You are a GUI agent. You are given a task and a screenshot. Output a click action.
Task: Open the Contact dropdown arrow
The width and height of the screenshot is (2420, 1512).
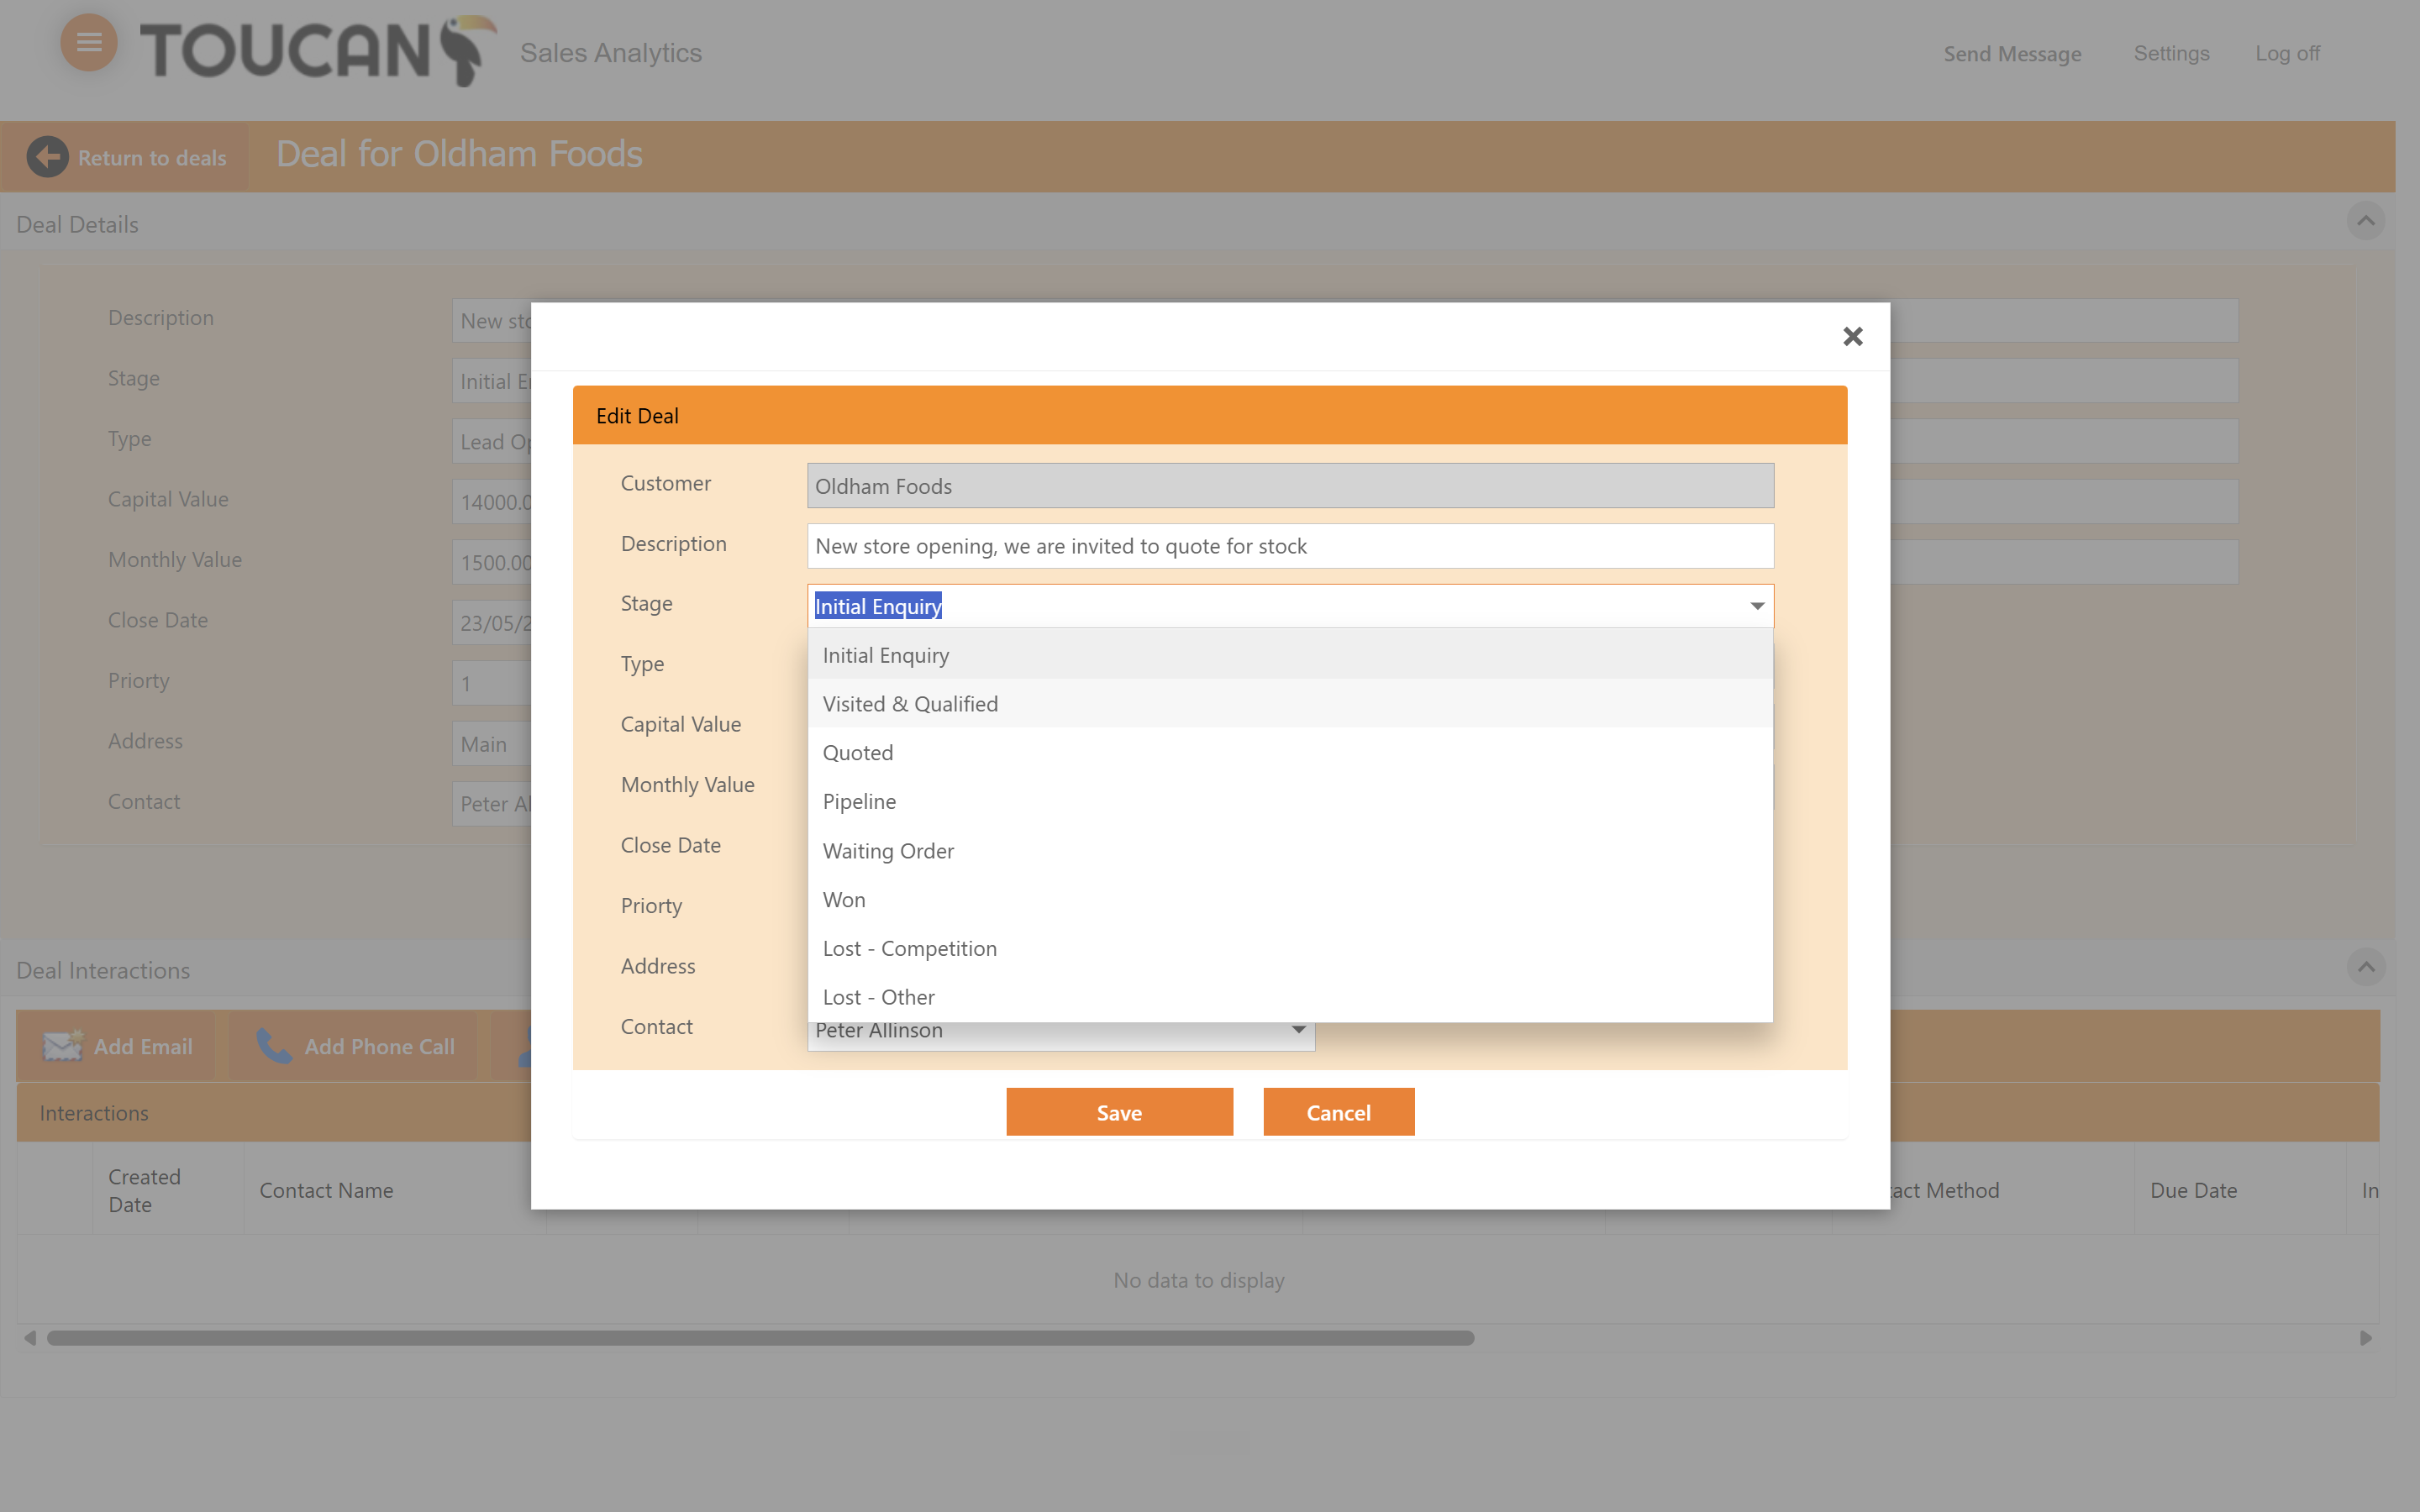[1298, 1030]
